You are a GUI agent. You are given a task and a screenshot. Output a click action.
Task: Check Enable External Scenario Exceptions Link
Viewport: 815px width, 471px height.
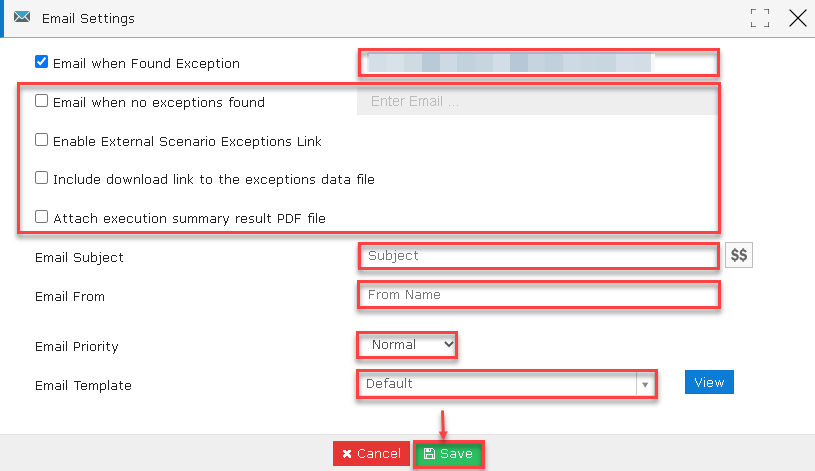point(42,140)
